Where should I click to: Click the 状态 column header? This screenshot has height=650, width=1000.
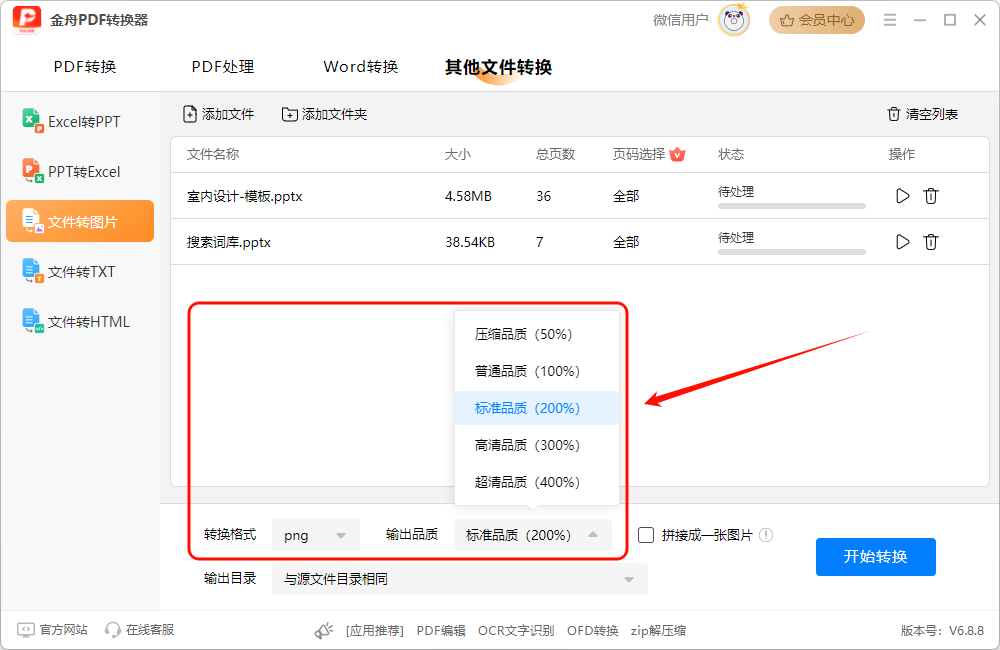(x=731, y=154)
